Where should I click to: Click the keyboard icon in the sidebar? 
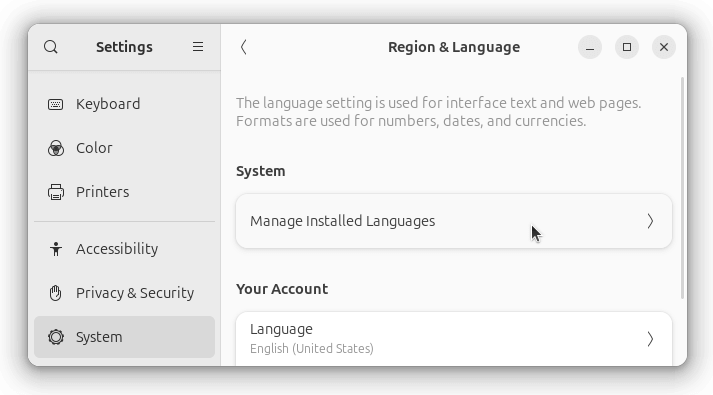(55, 104)
